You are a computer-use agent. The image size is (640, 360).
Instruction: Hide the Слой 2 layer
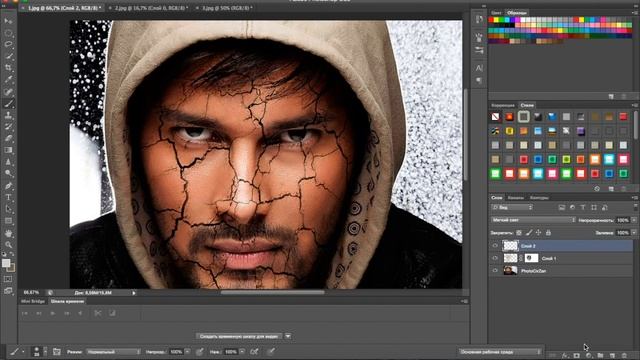pyautogui.click(x=495, y=246)
